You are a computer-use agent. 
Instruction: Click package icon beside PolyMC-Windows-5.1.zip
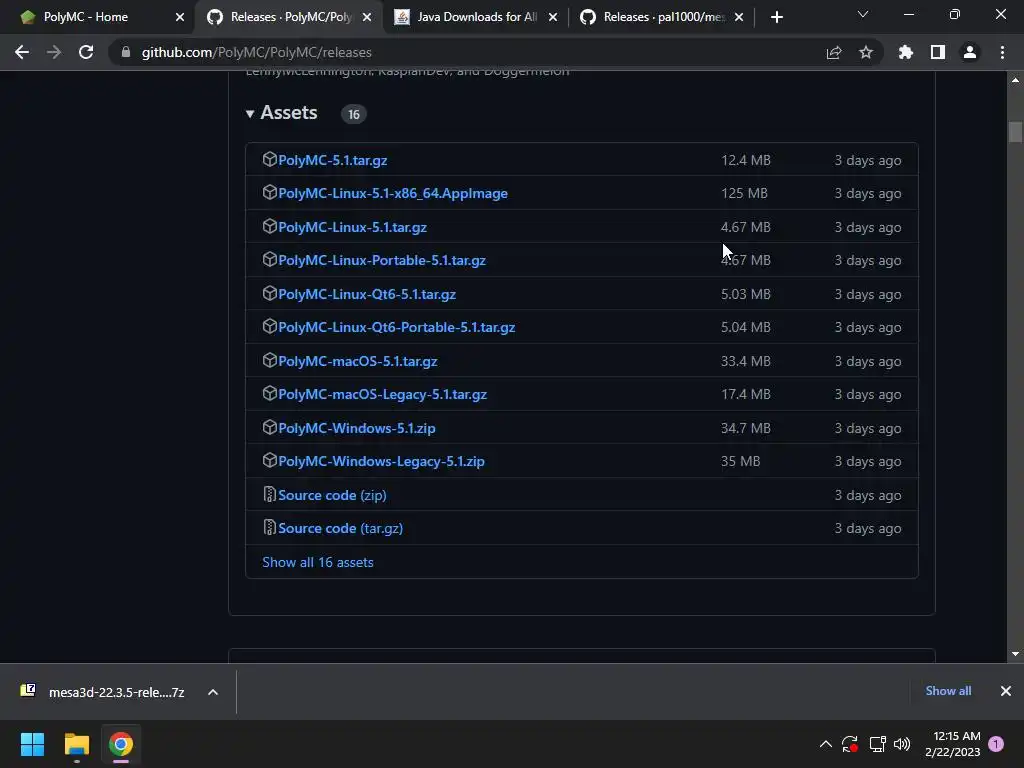(269, 427)
